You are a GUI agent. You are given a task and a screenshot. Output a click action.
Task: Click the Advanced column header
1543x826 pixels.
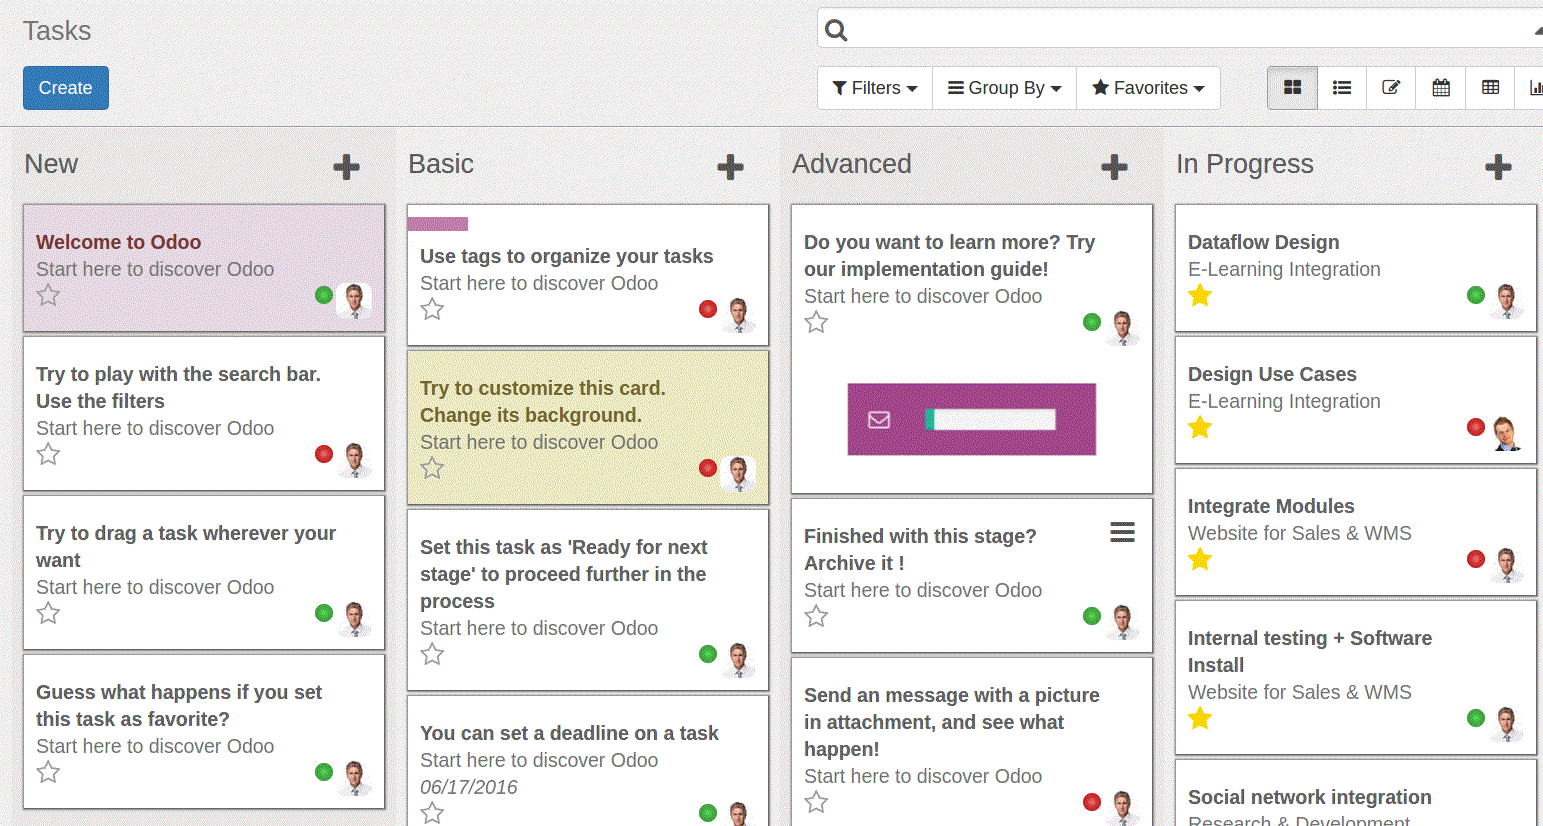pyautogui.click(x=852, y=164)
